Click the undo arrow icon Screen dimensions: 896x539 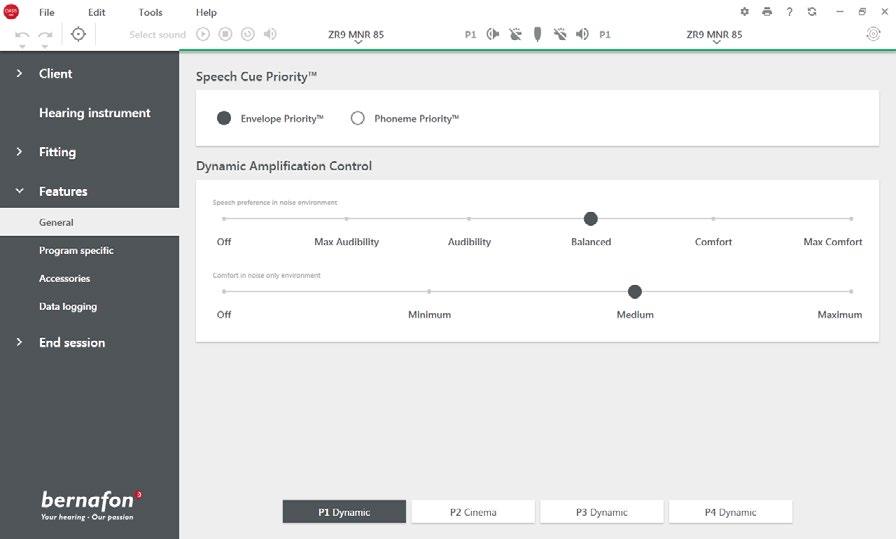(x=22, y=34)
